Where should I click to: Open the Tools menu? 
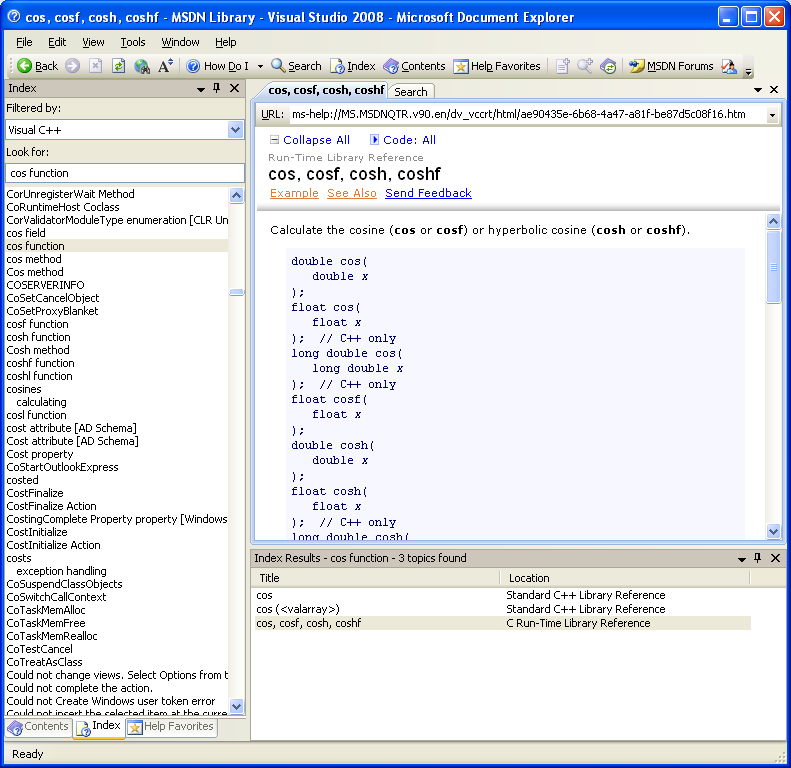133,42
